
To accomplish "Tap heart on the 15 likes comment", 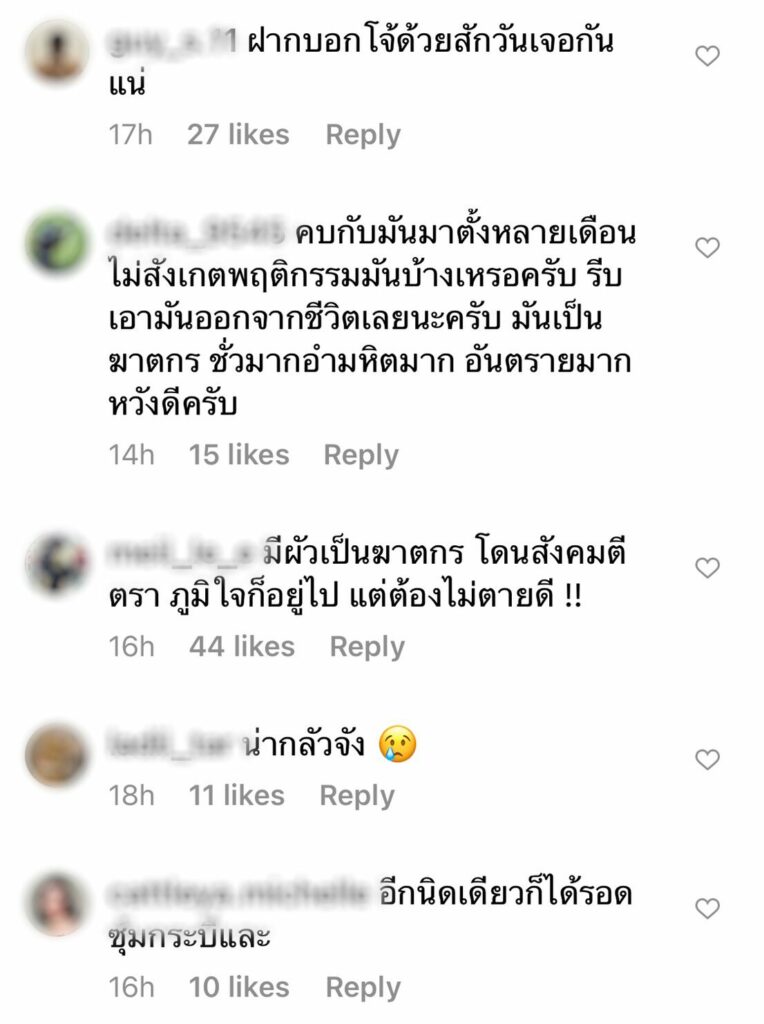I will (x=707, y=248).
